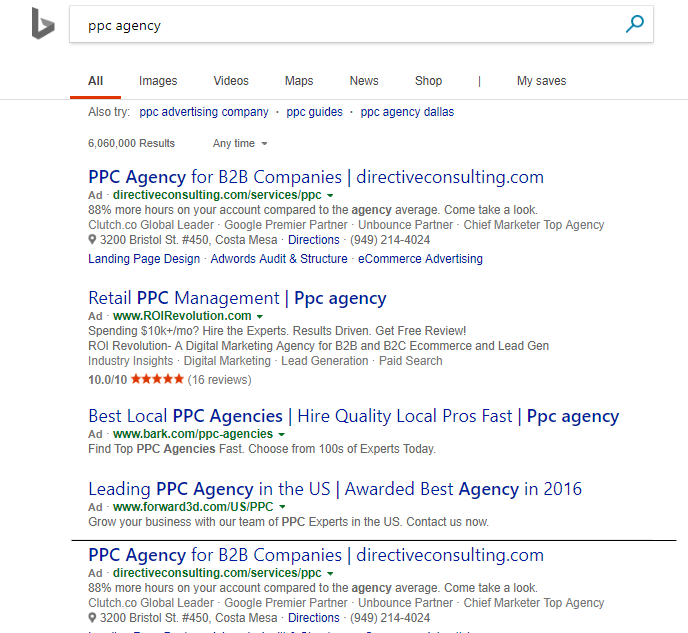
Task: Click www.forward3d.com/US/PPC green URL
Action: pos(193,507)
